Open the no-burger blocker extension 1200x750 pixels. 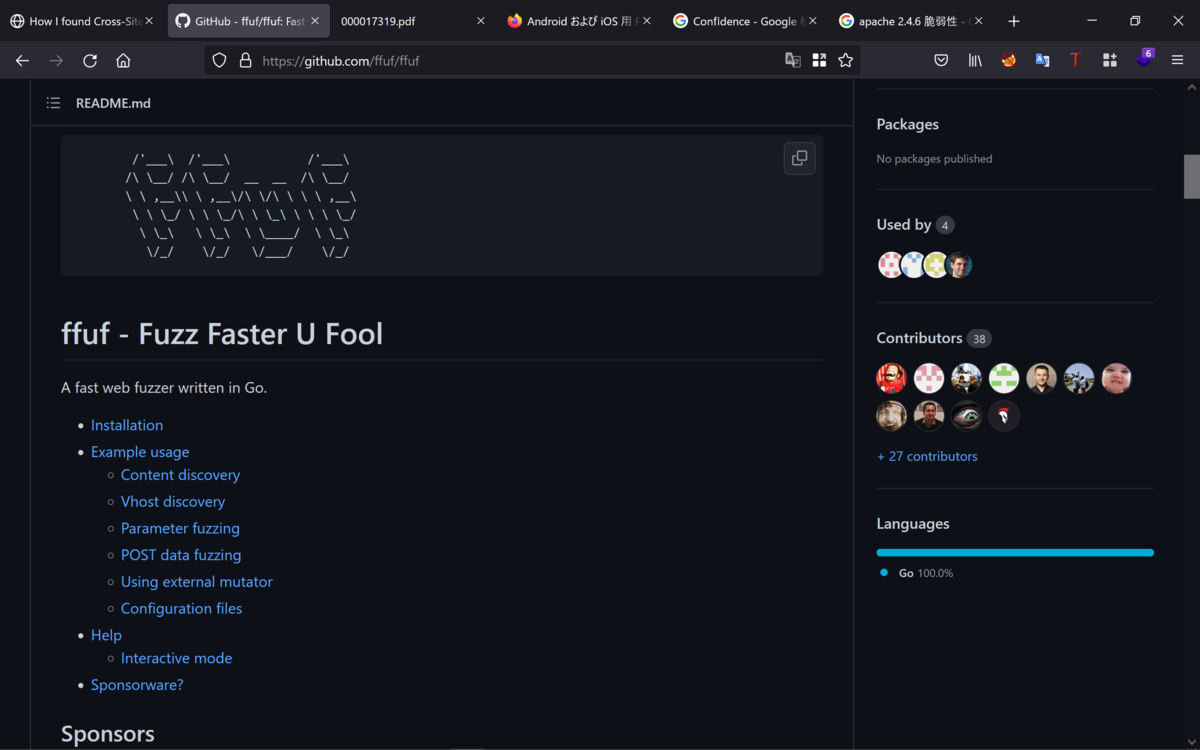(x=1009, y=60)
